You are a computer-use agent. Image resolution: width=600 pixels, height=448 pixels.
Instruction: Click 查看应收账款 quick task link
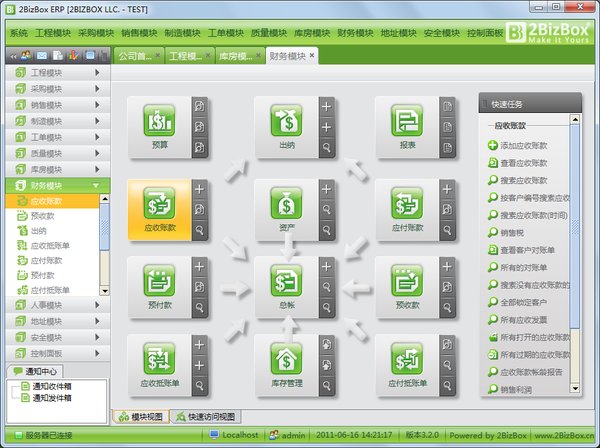point(518,163)
